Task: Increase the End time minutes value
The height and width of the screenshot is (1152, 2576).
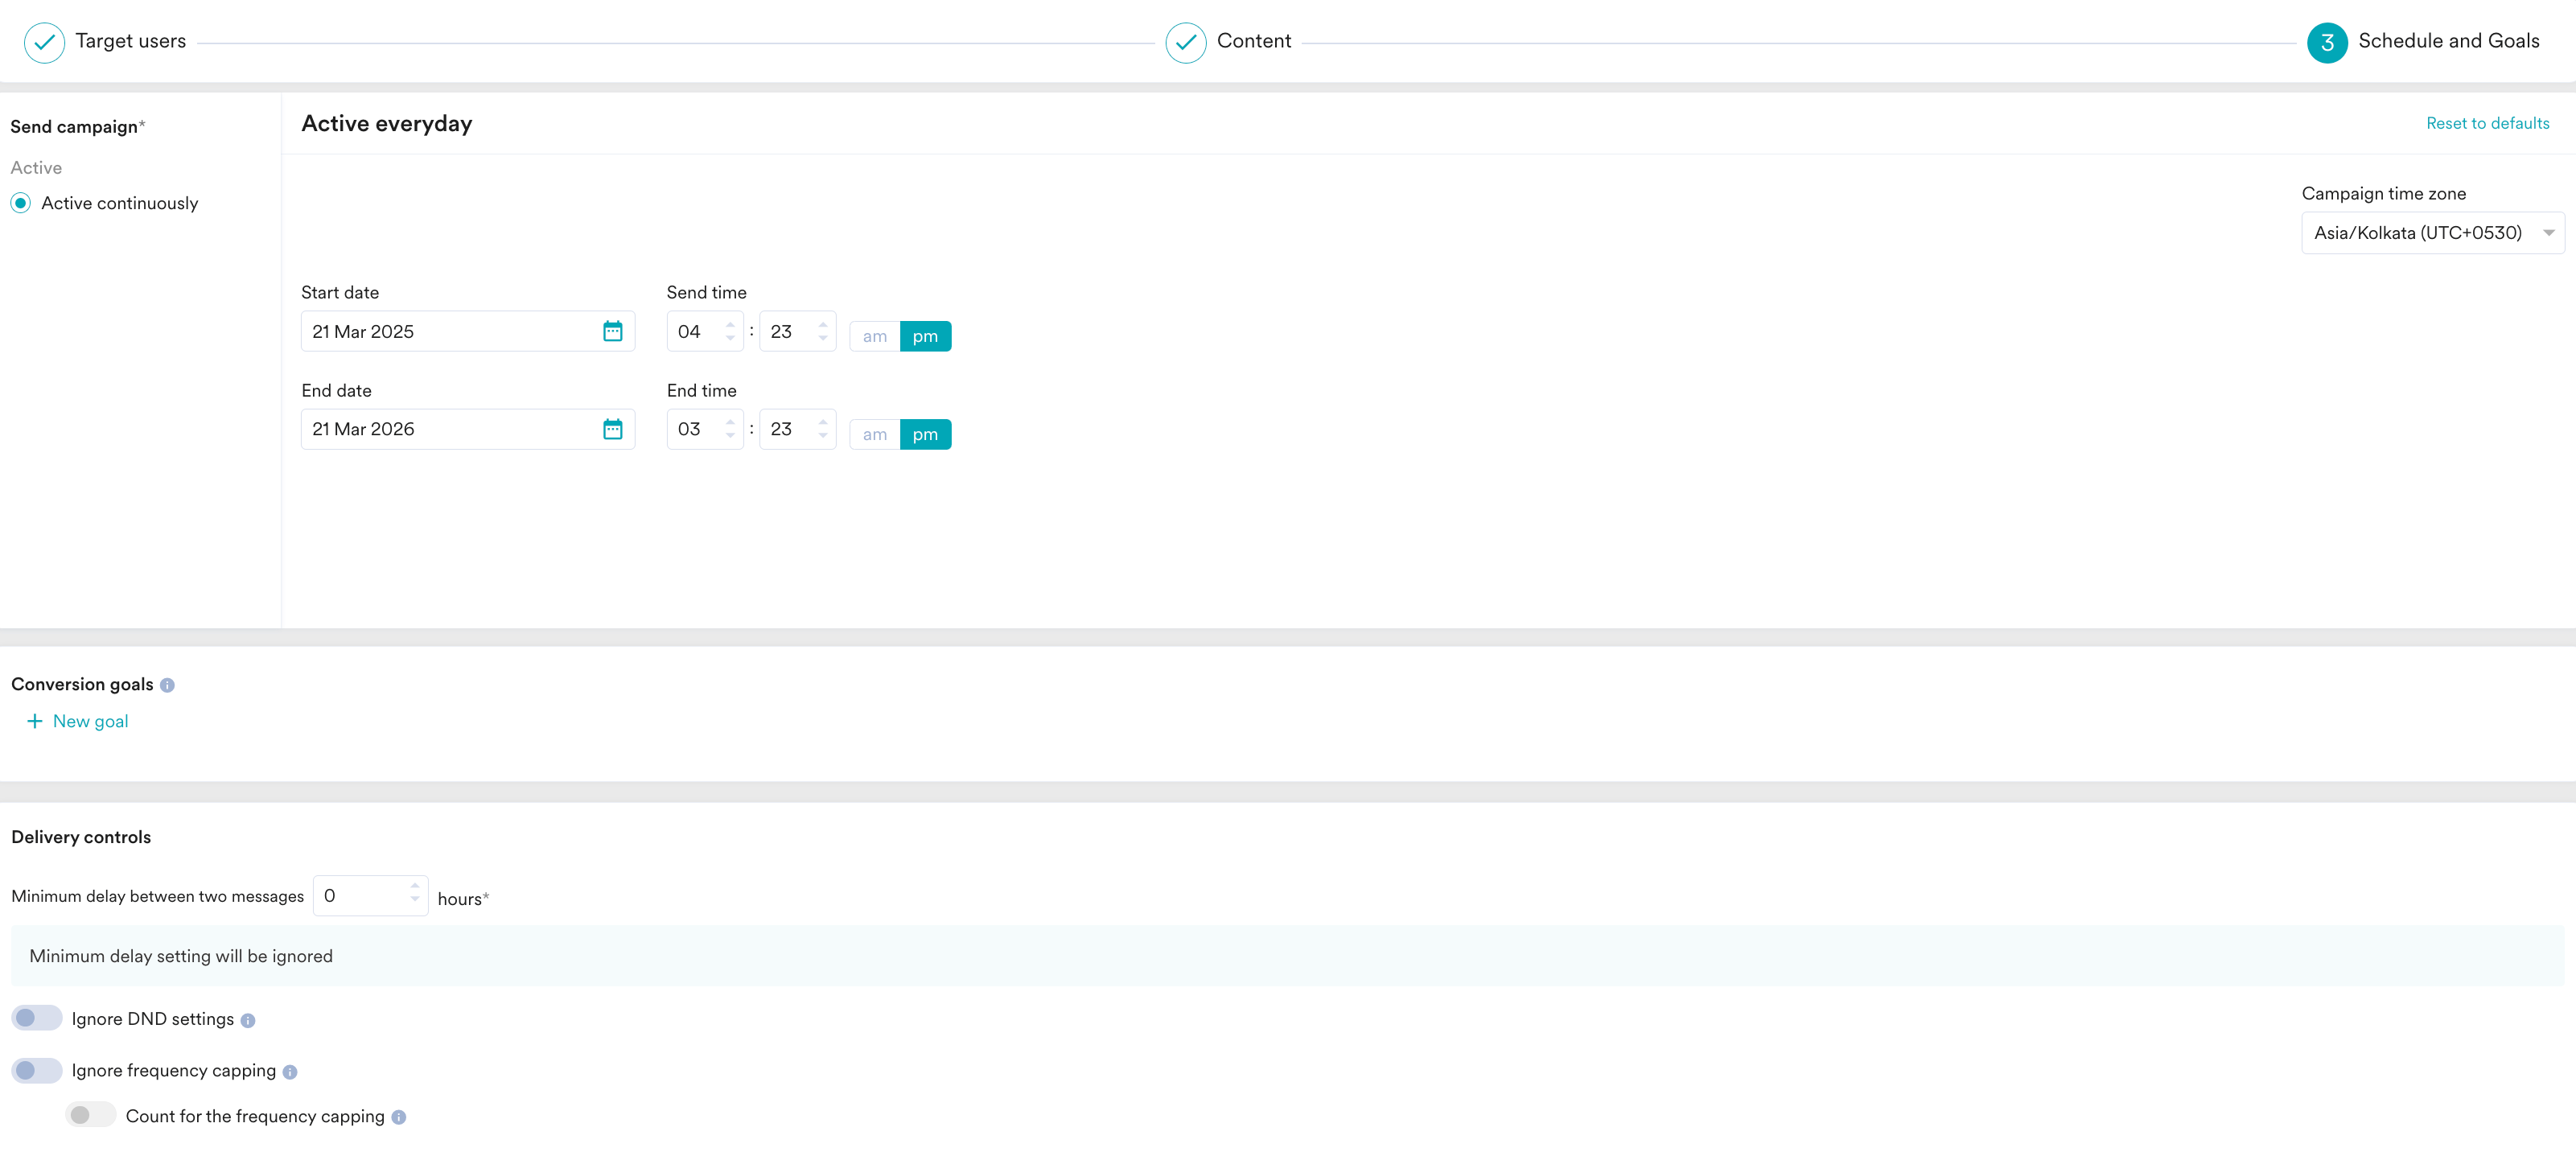Action: (x=823, y=422)
